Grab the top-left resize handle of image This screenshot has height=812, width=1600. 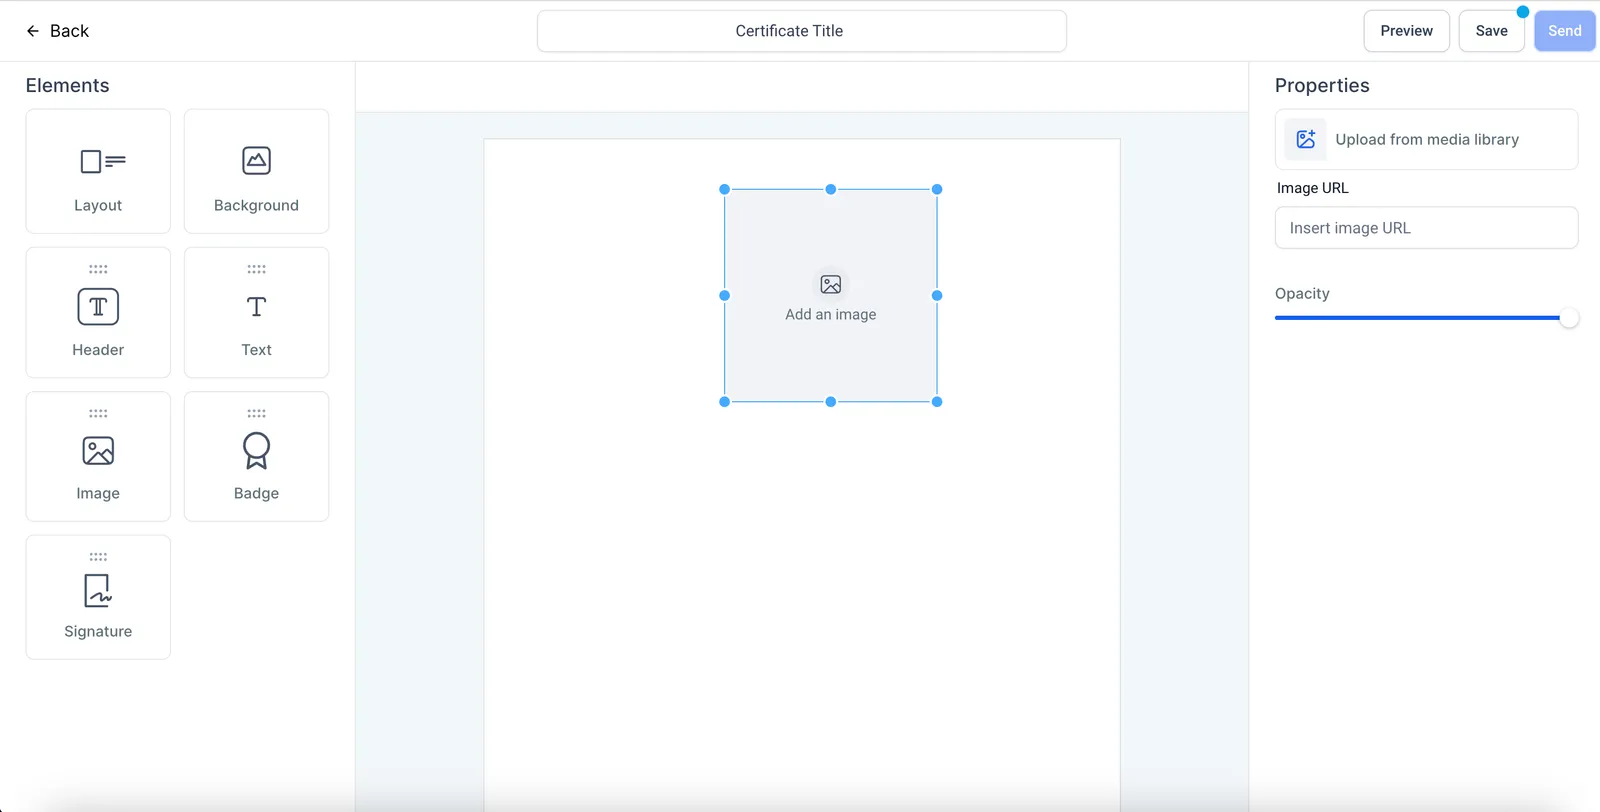(x=725, y=189)
